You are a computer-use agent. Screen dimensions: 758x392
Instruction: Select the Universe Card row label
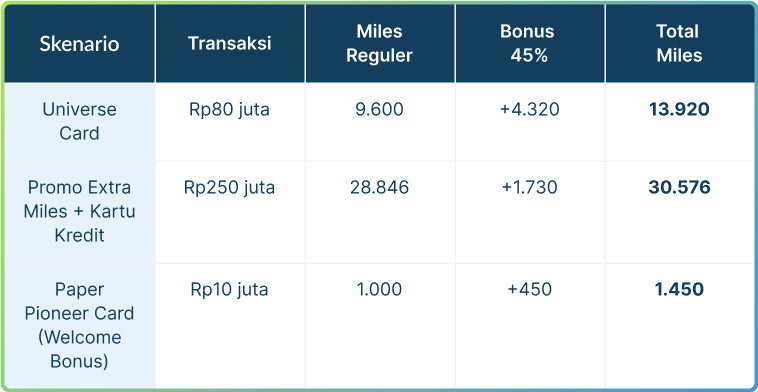[x=79, y=121]
